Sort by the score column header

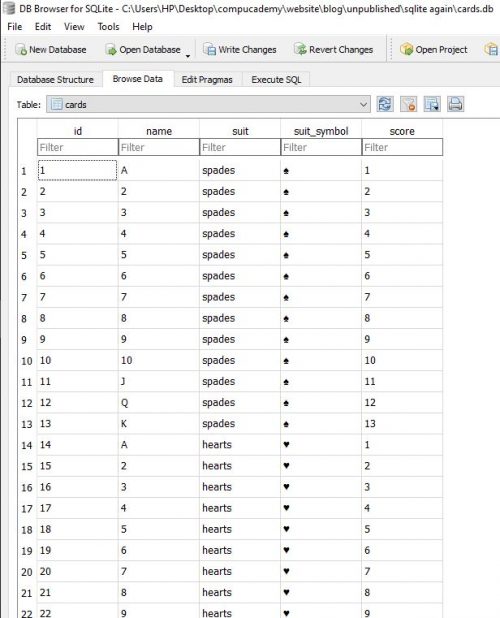coord(402,131)
